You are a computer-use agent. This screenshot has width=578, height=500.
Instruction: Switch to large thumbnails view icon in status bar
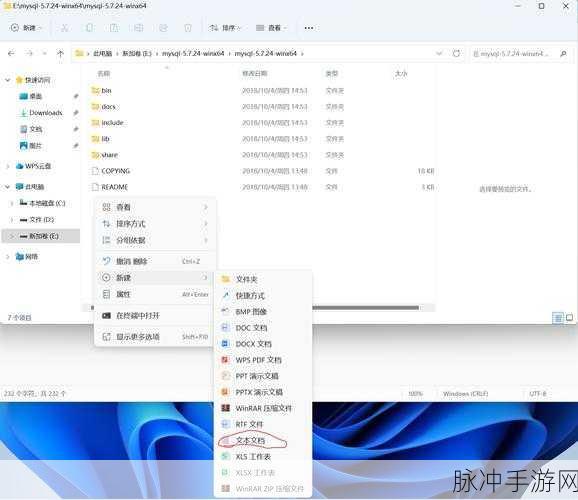570,317
